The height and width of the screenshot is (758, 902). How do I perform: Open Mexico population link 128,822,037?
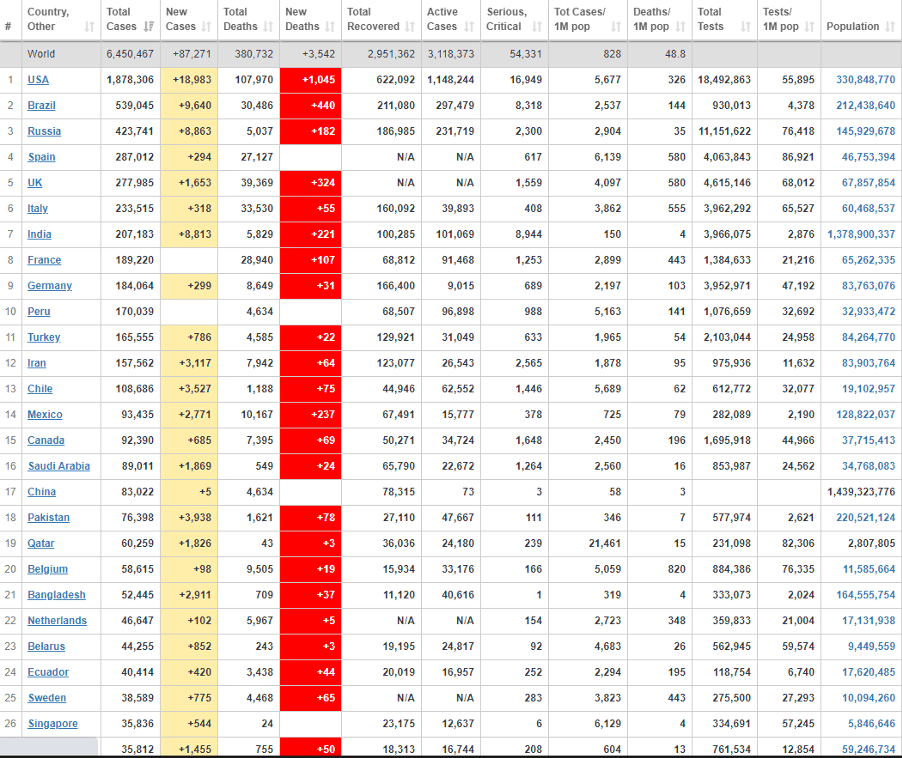tap(866, 415)
